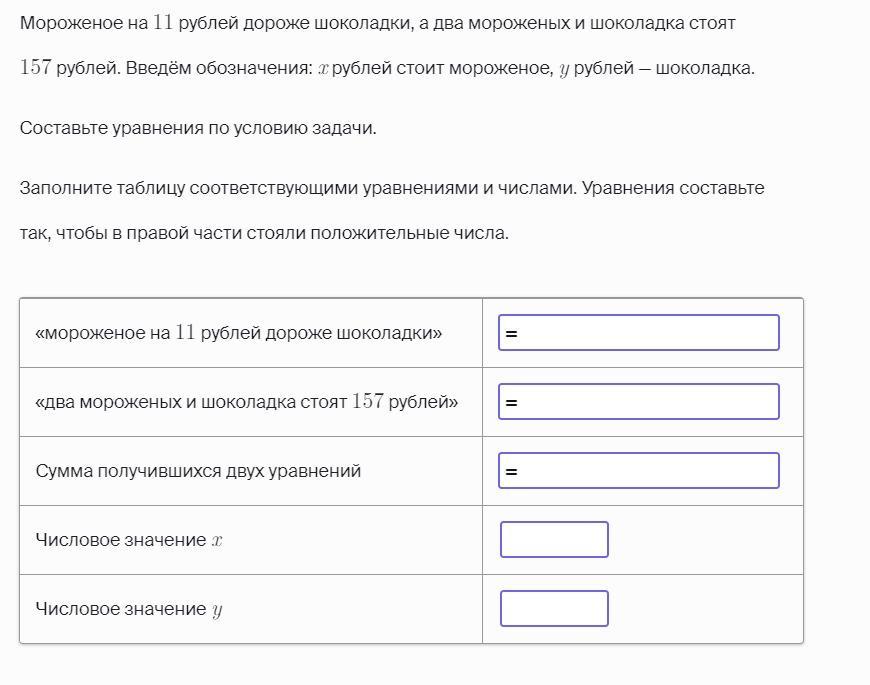Click the row label «мороженое на 11 рублей дороже шоколадки»

pos(239,333)
